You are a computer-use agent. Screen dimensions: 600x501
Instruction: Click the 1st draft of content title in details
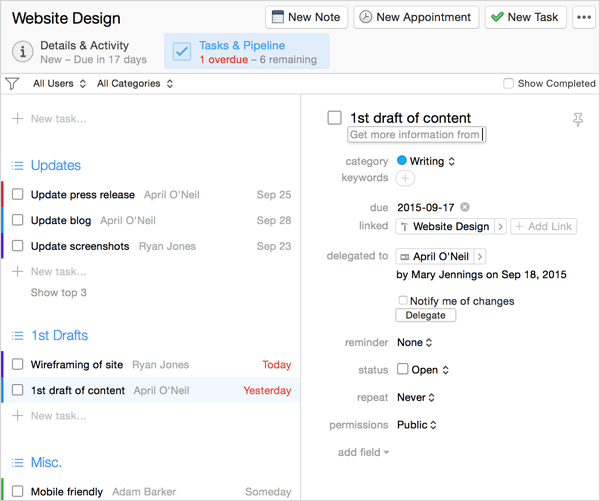click(x=411, y=118)
